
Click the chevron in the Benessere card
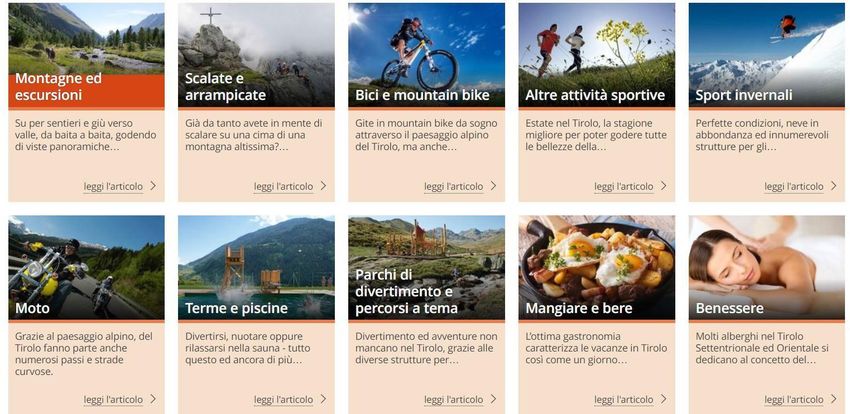[834, 399]
